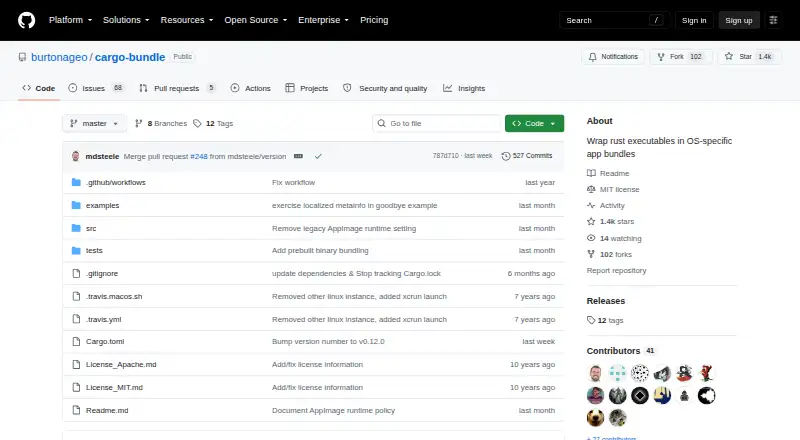The height and width of the screenshot is (440, 800).
Task: Open the master branch dropdown
Action: pos(94,124)
